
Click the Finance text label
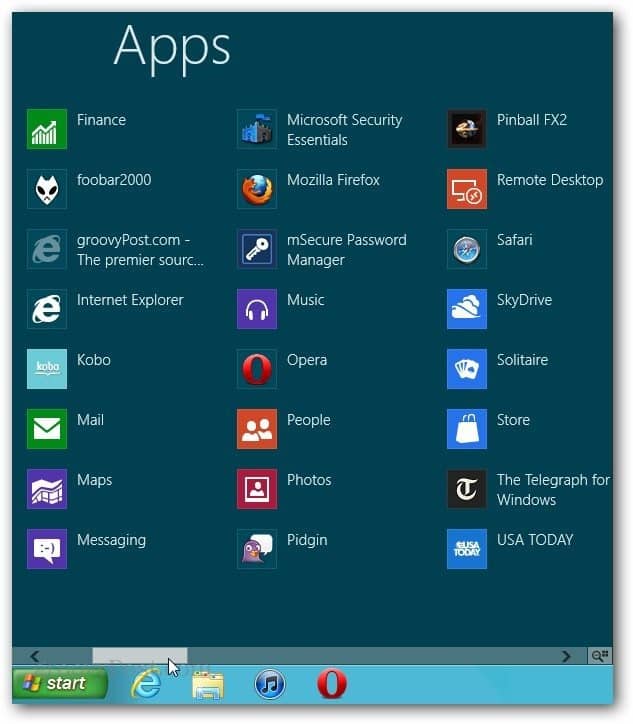[101, 120]
